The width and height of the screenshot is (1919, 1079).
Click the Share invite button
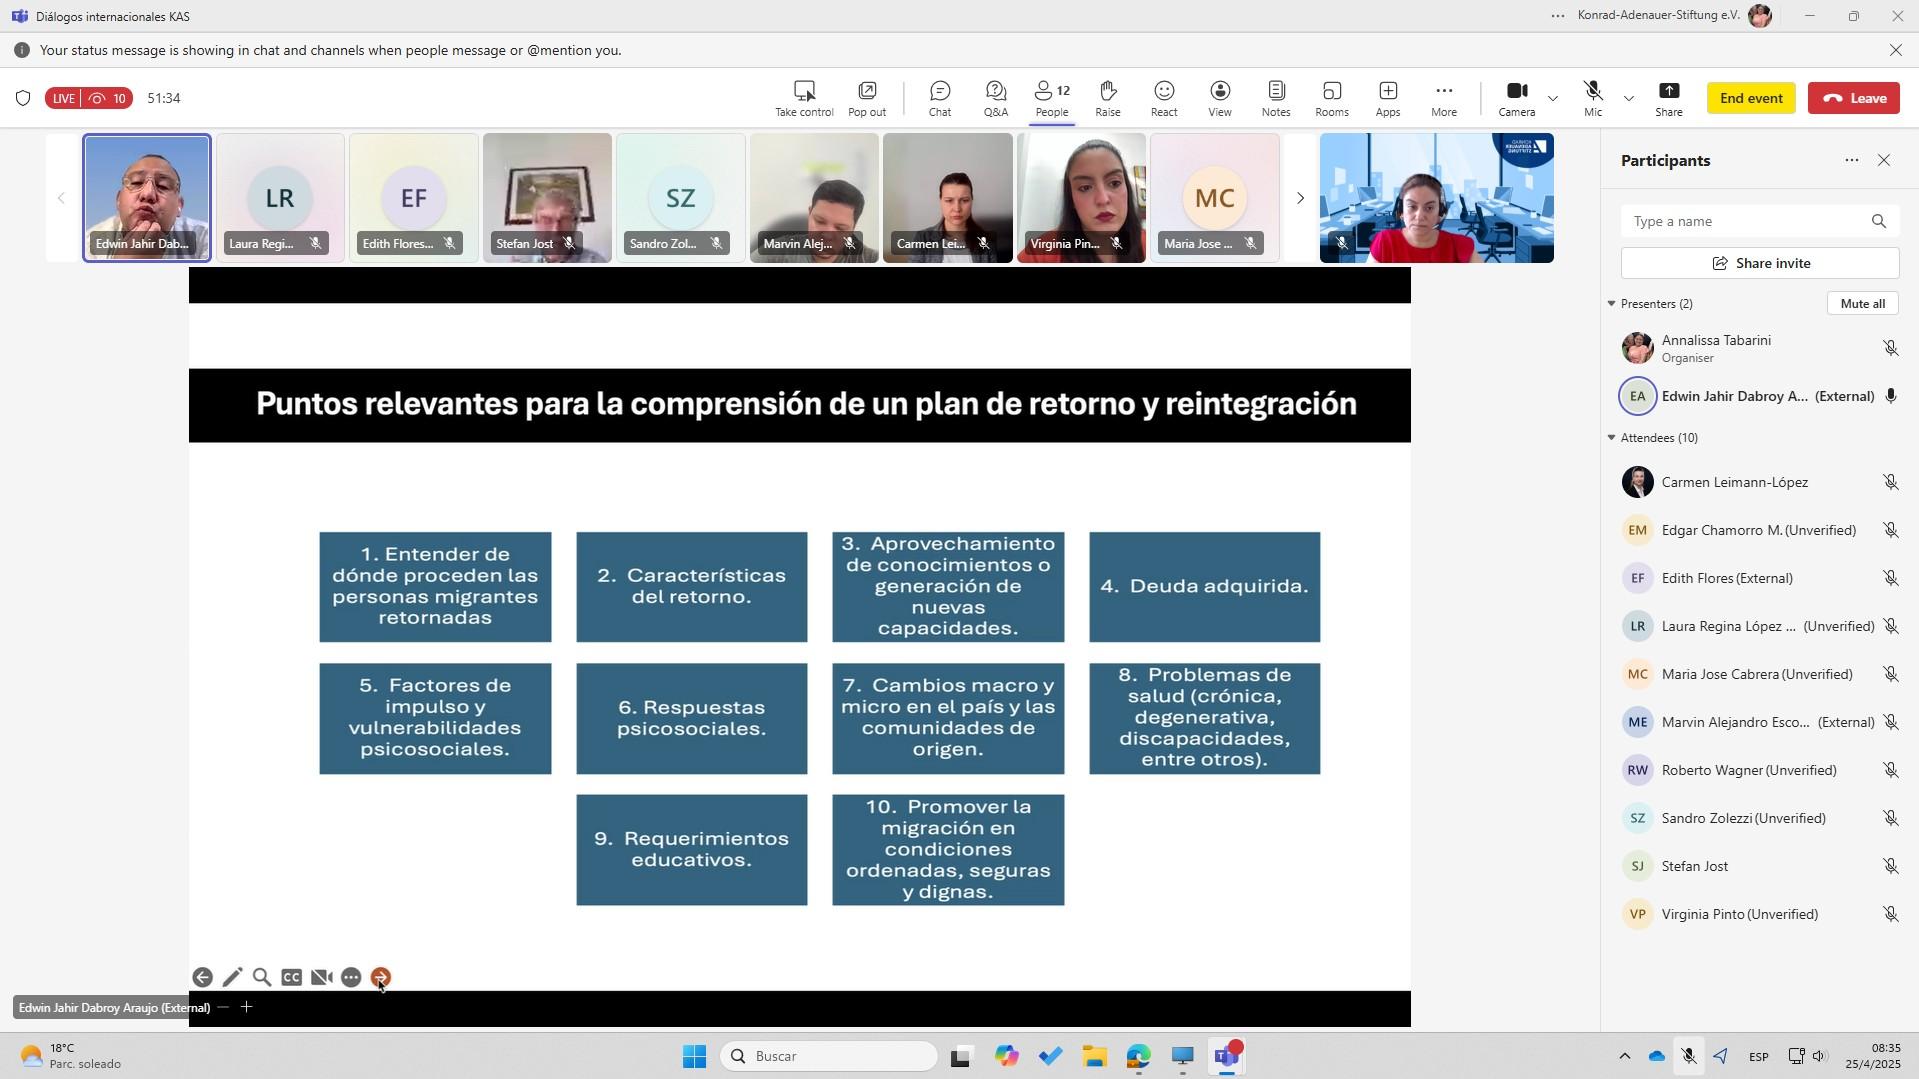coord(1759,264)
